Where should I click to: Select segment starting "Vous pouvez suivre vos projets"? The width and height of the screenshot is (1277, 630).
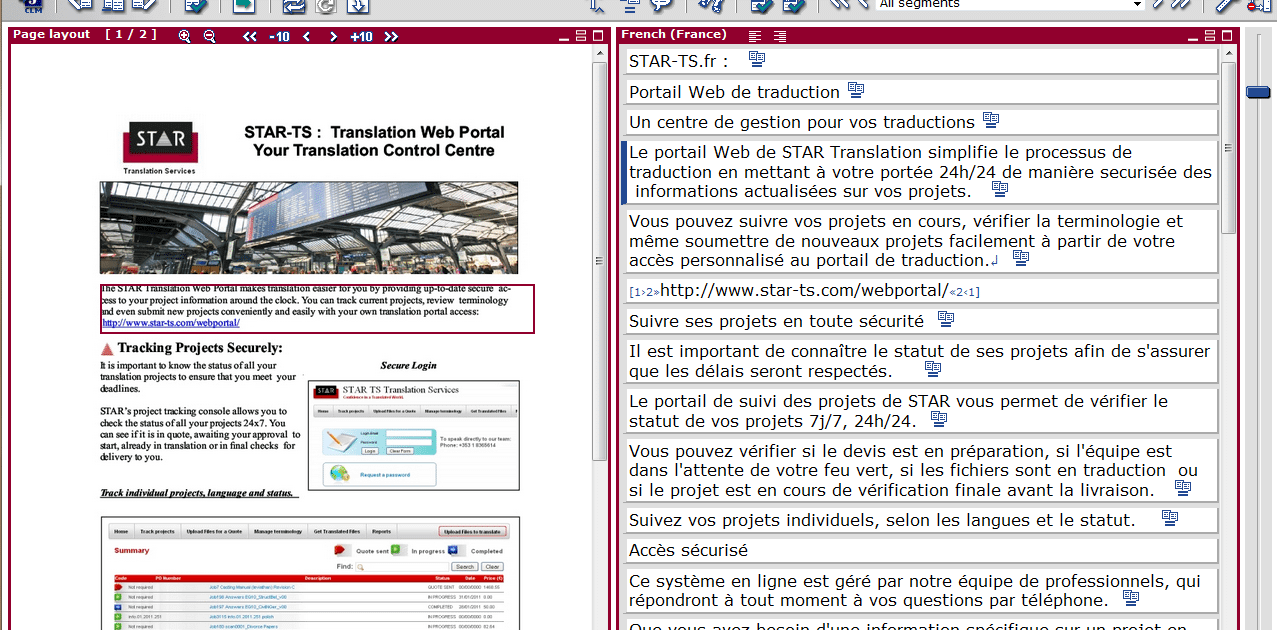tap(920, 241)
